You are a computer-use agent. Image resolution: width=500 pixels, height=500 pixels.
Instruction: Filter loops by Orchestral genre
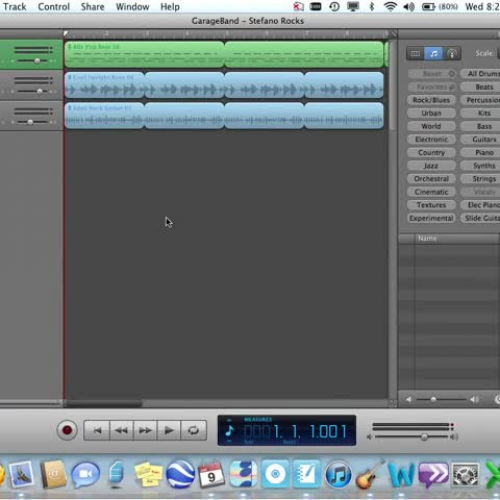click(x=431, y=179)
